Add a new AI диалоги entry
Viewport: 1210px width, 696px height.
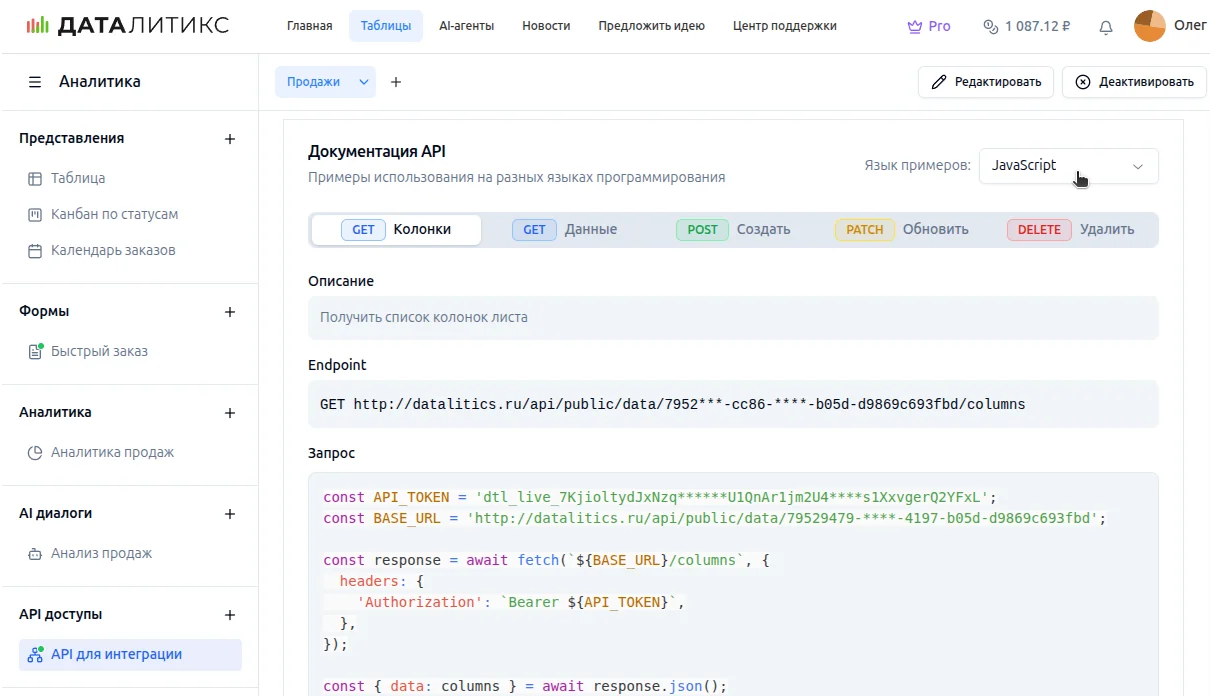coord(230,514)
